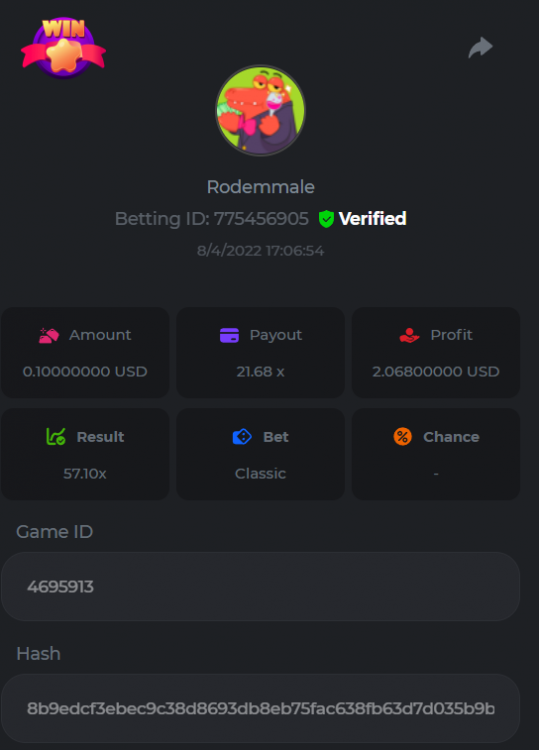
Task: Click the 2.06800000 USD profit value
Action: 436,372
